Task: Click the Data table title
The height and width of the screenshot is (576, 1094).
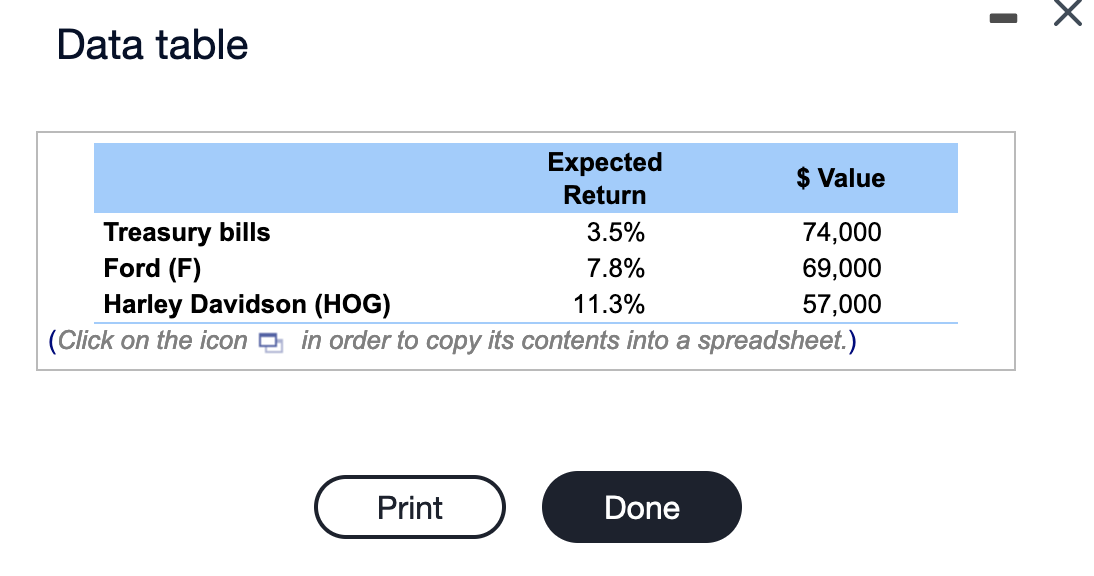Action: point(152,44)
